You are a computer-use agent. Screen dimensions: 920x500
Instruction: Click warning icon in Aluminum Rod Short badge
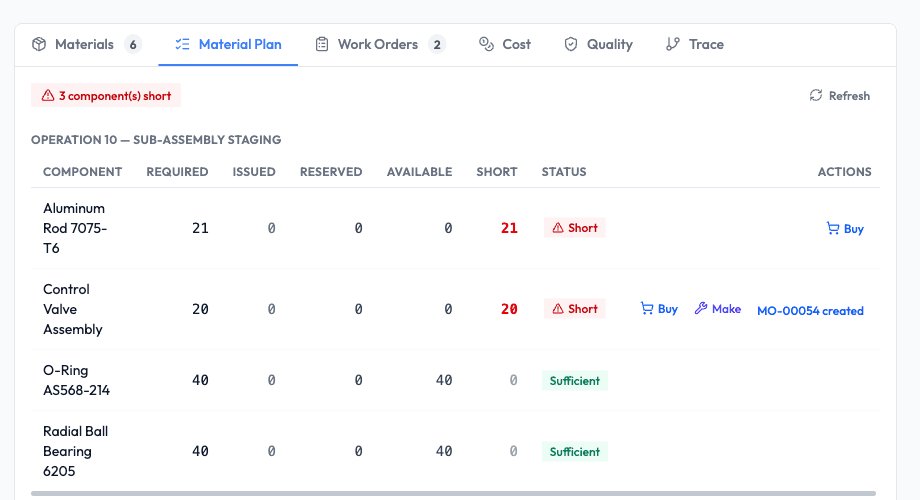558,228
